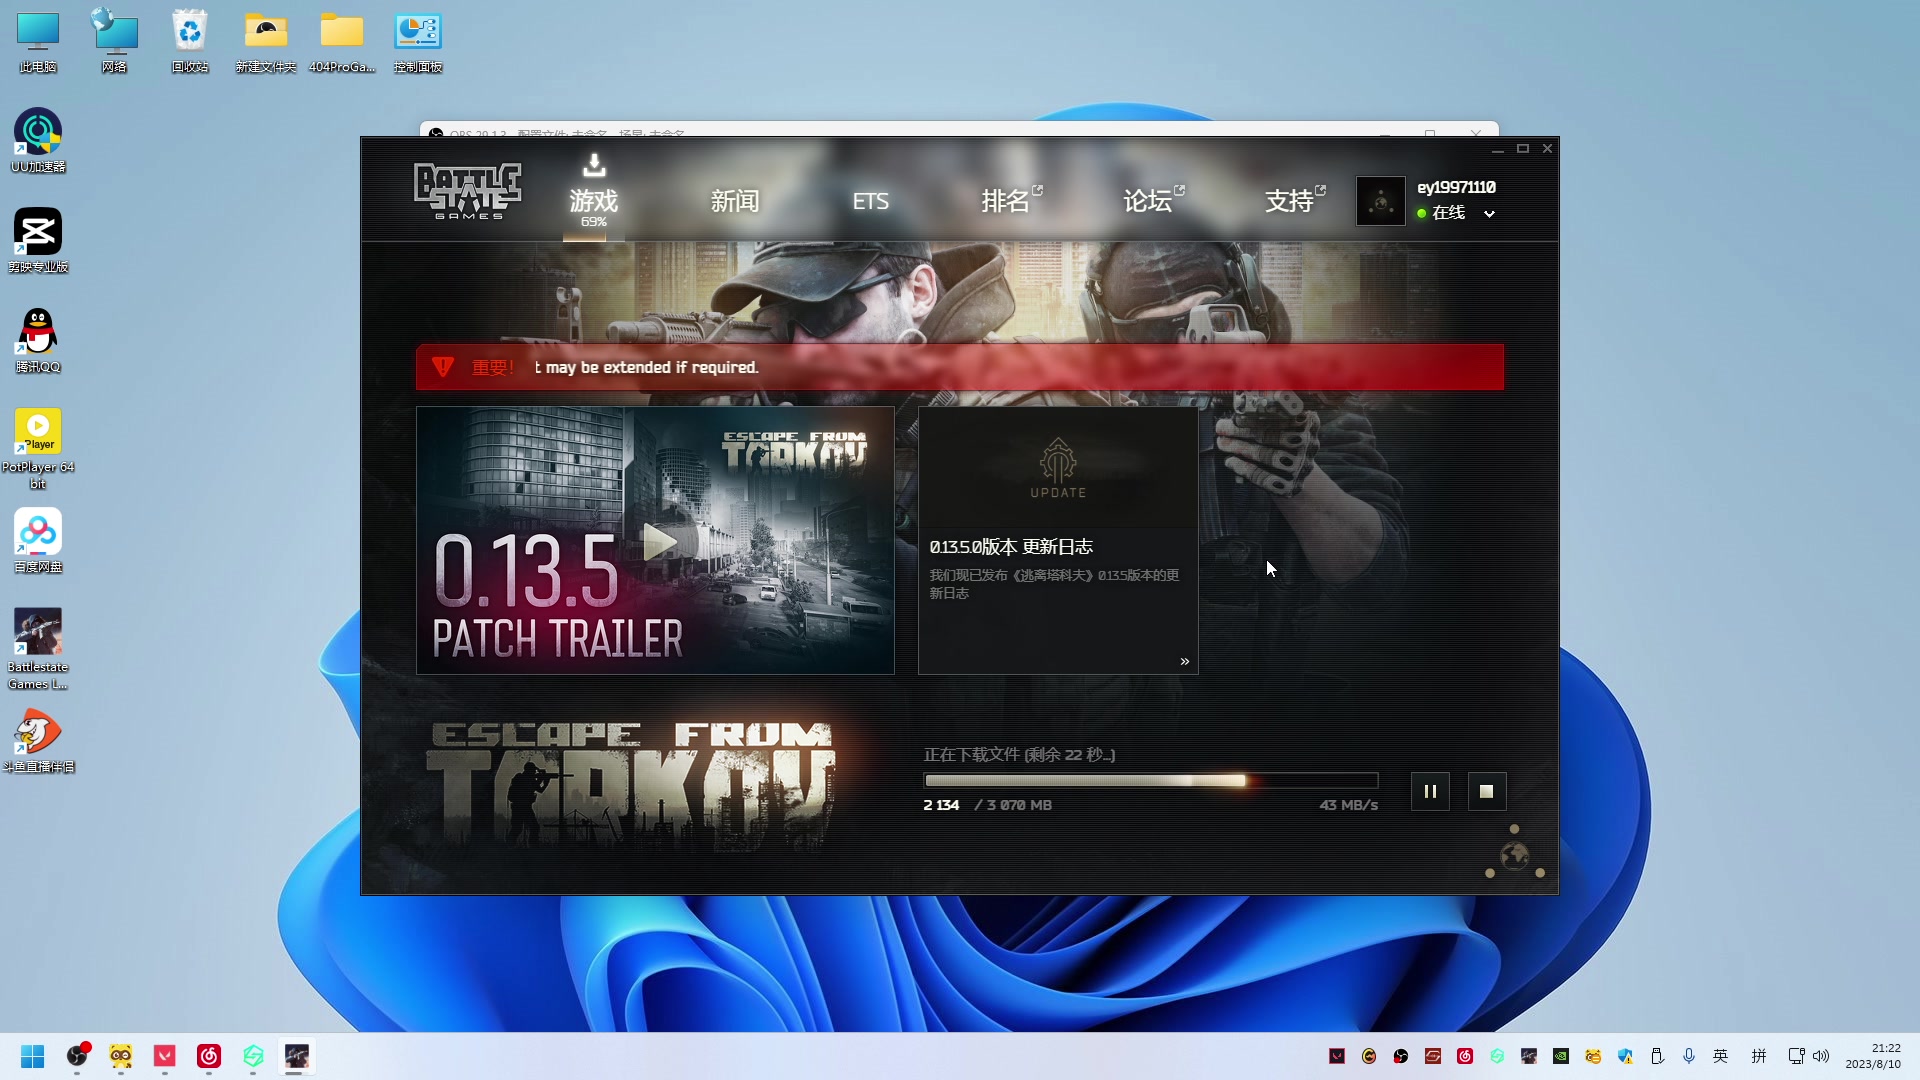Launch UU加速器 from desktop
The width and height of the screenshot is (1920, 1080).
click(x=38, y=141)
